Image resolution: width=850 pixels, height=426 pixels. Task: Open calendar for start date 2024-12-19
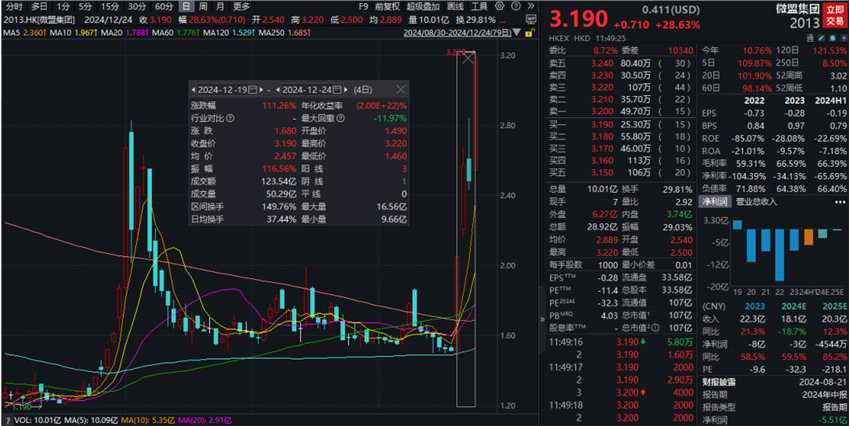(252, 89)
